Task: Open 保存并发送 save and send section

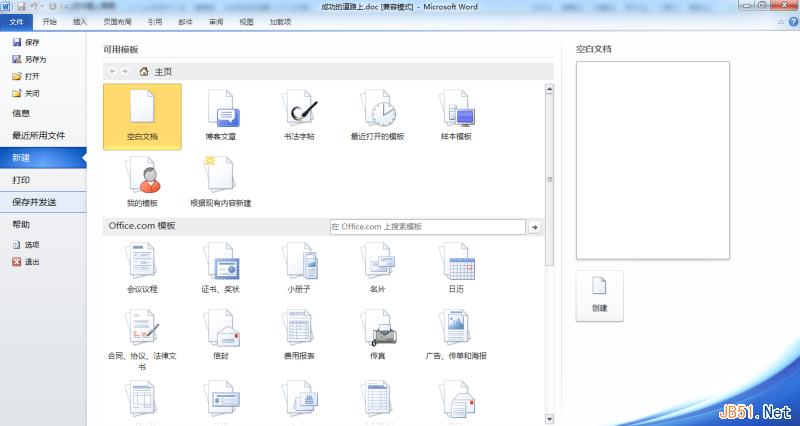Action: 43,203
